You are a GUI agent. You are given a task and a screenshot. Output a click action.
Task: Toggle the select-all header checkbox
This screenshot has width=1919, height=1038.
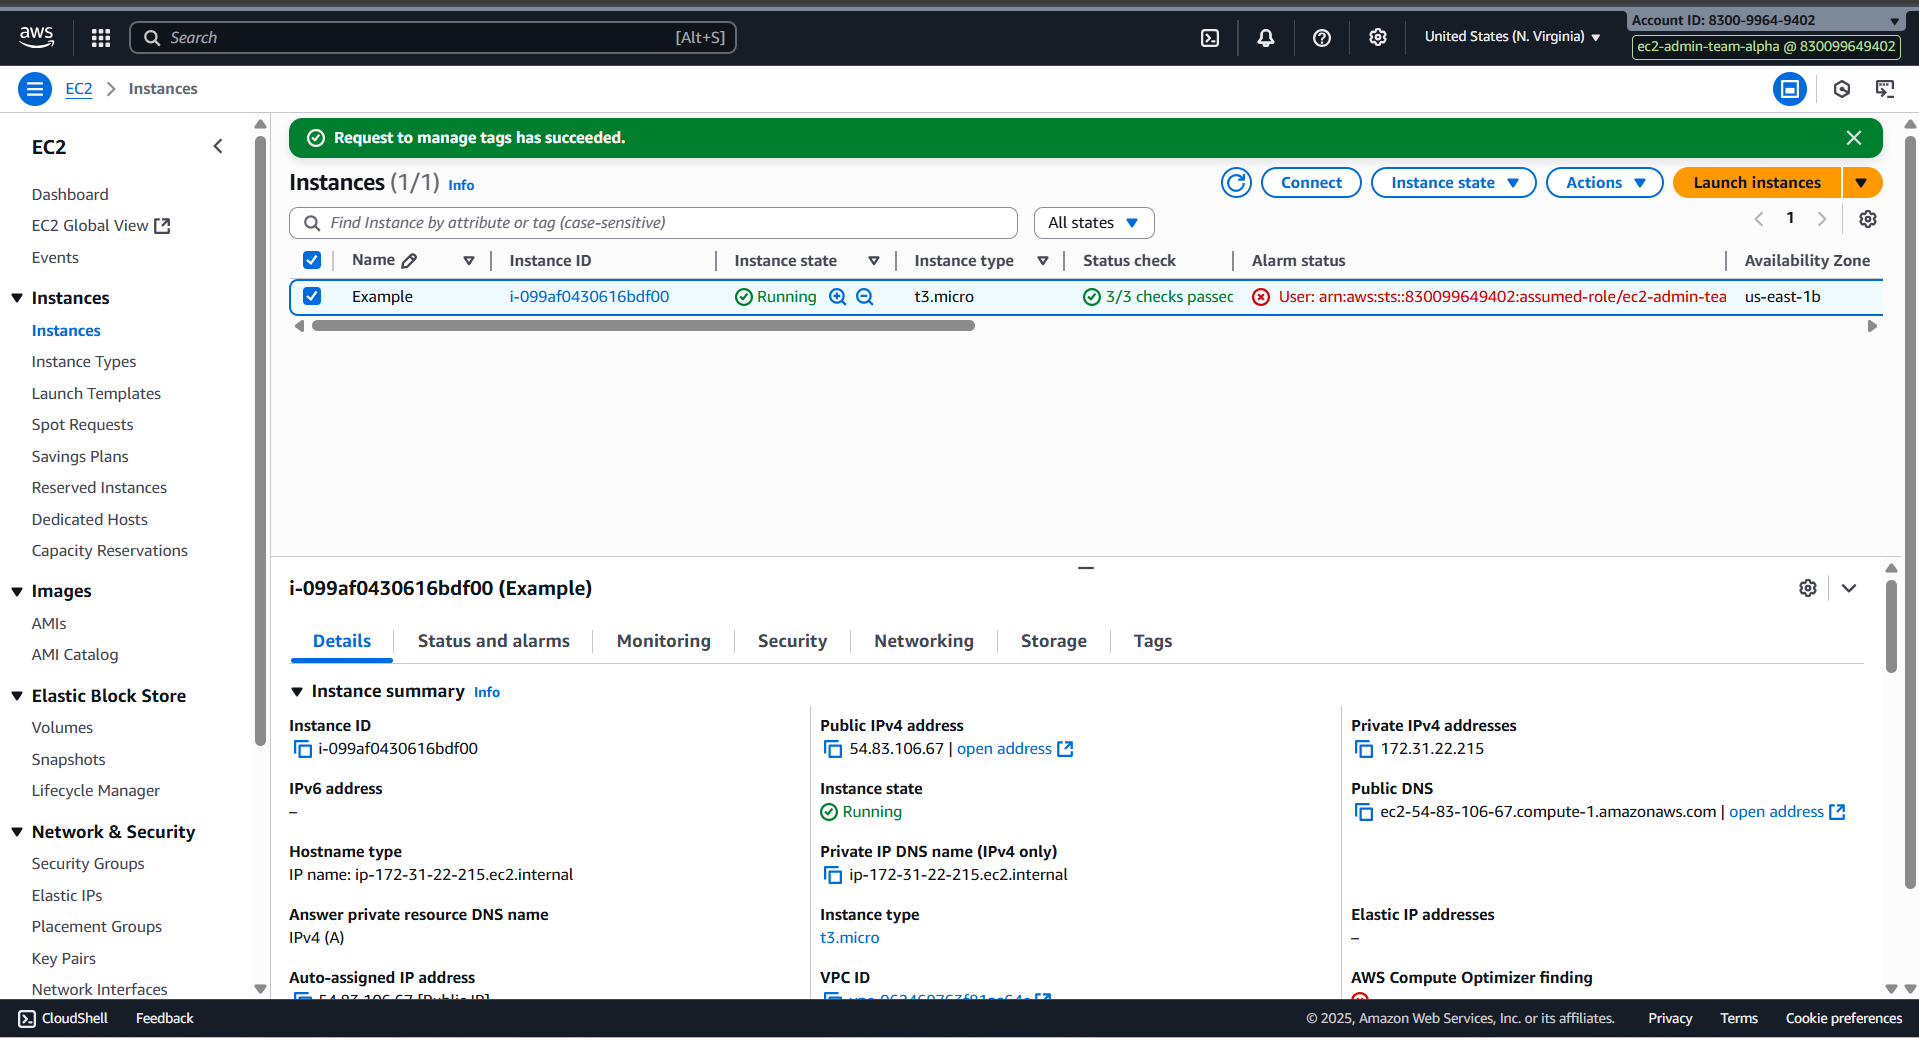312,261
